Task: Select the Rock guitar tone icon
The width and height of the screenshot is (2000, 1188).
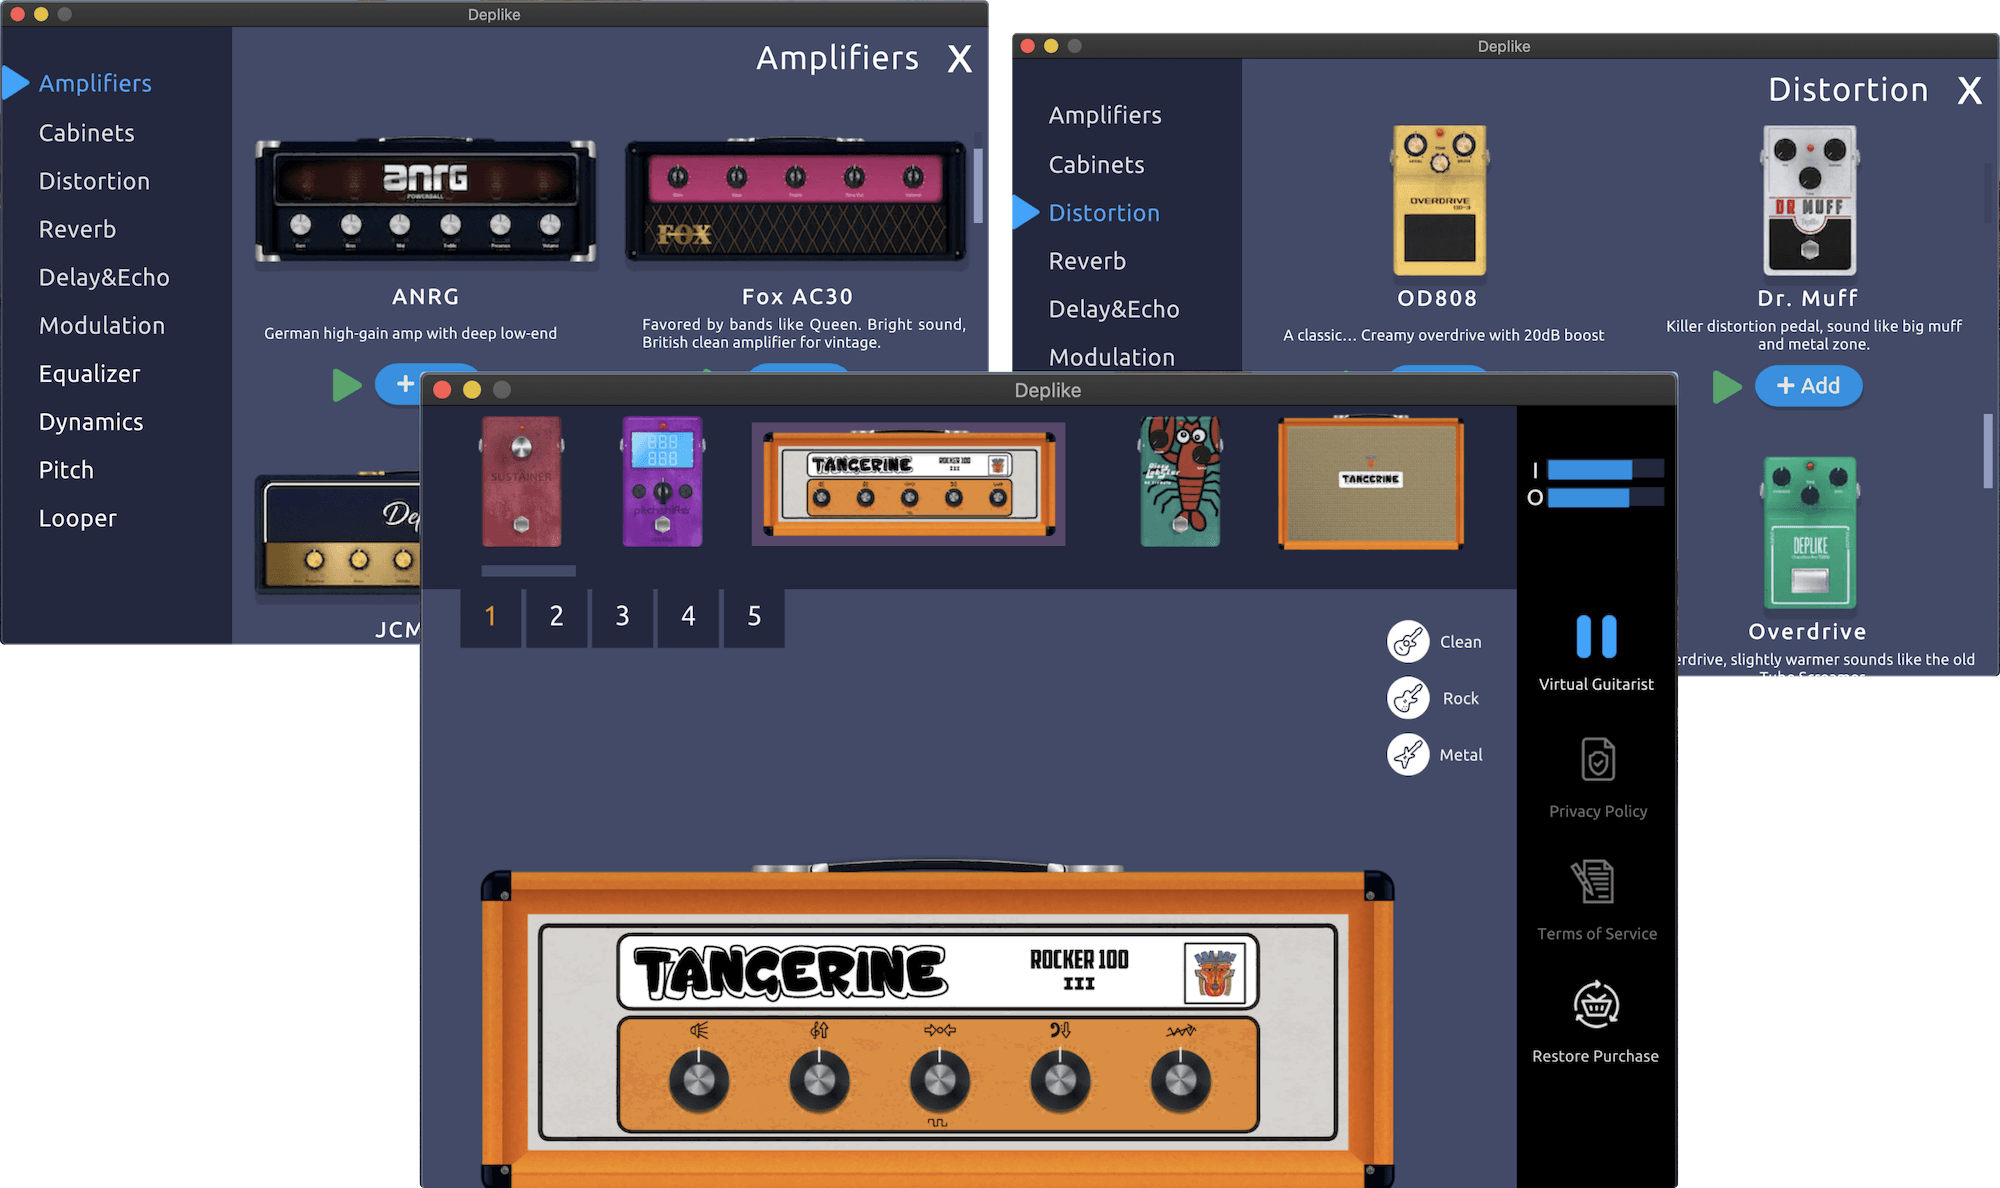Action: tap(1410, 698)
